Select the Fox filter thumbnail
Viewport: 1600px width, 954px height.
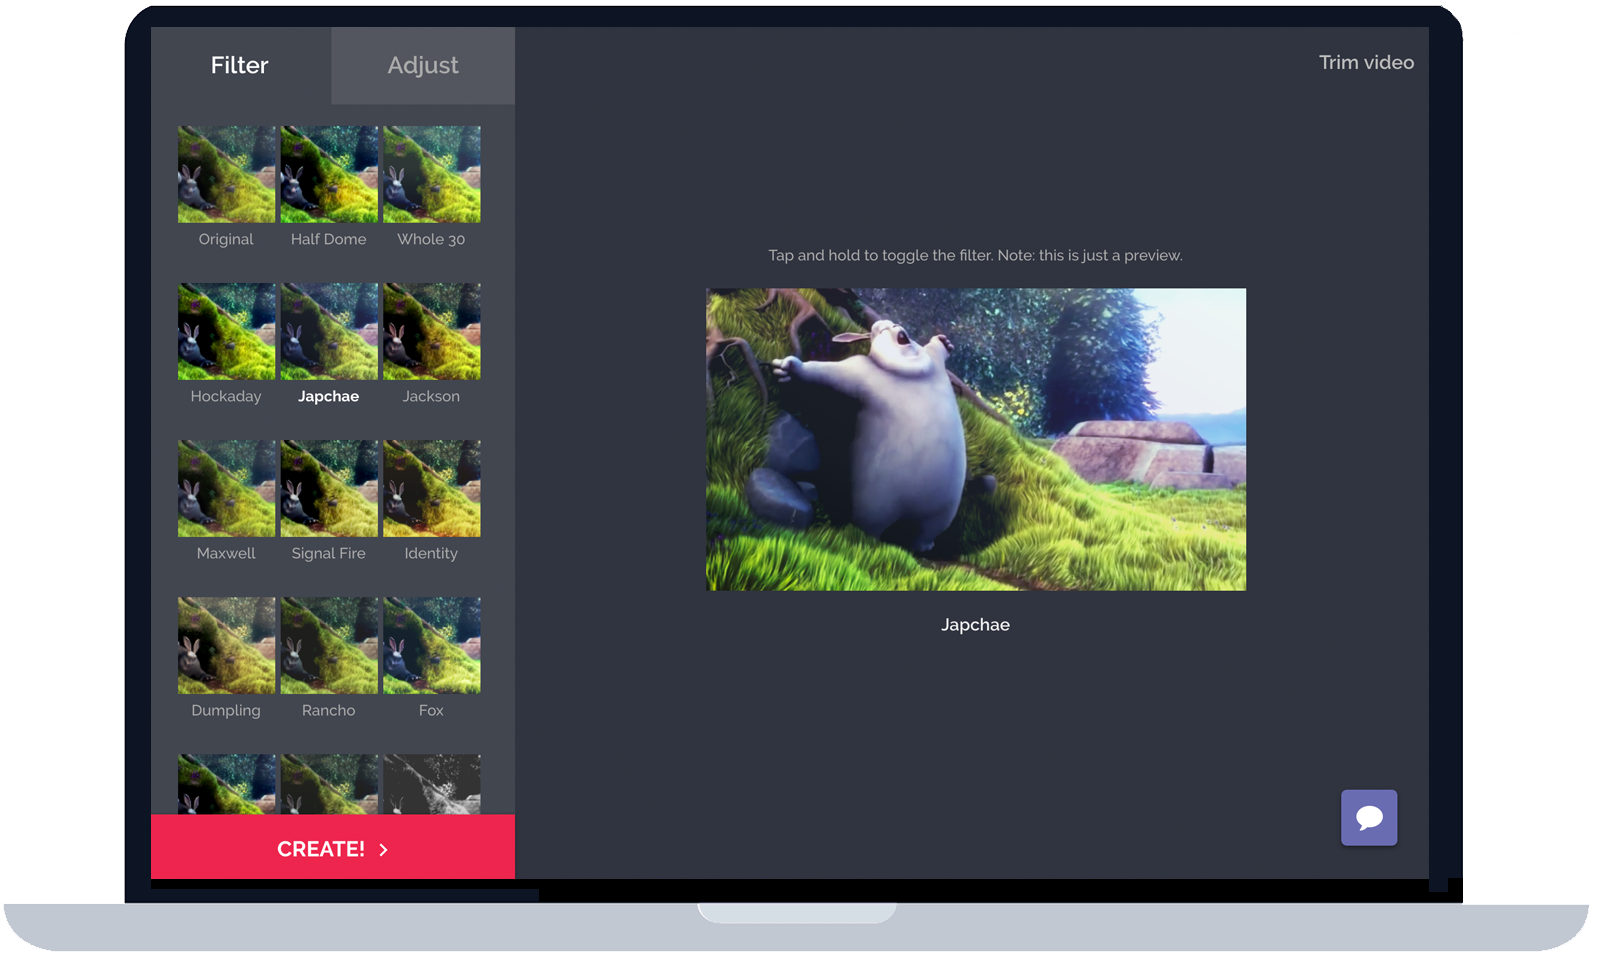[x=431, y=646]
